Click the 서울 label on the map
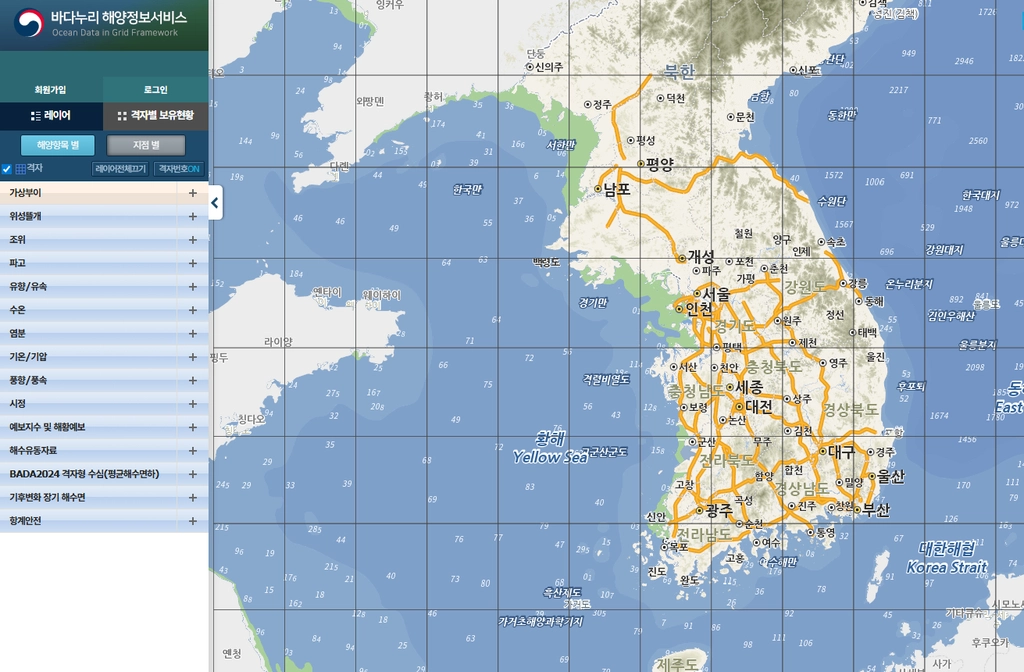Screen dimensions: 1024x672 coord(716,294)
